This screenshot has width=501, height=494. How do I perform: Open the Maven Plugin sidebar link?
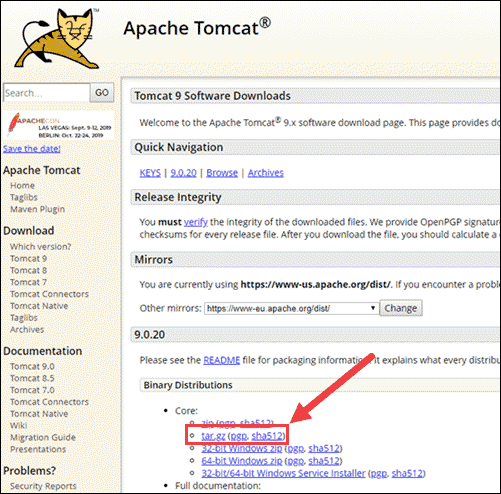[37, 209]
